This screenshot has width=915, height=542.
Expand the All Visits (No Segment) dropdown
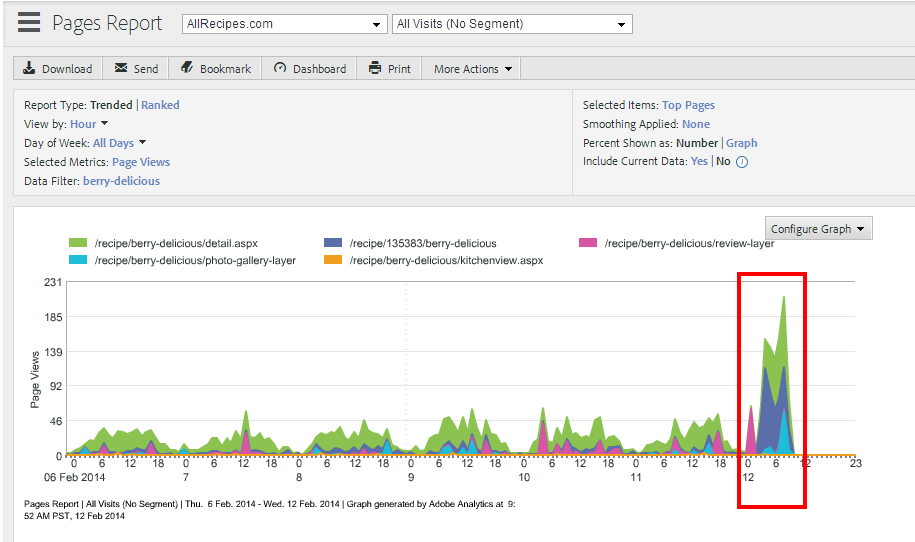(x=511, y=24)
